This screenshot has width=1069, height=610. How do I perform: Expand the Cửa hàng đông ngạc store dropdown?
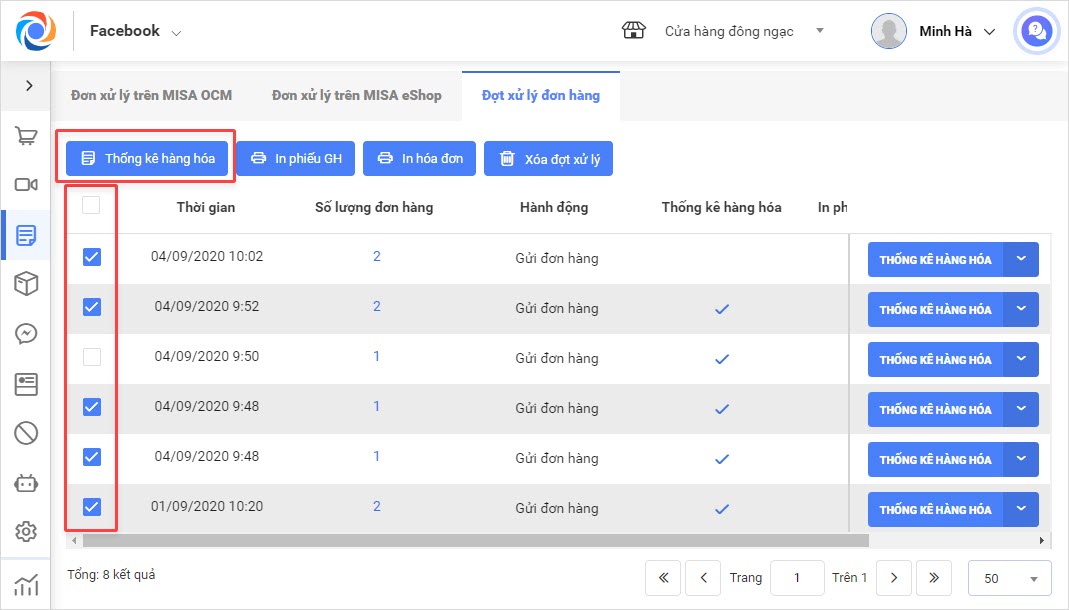[x=820, y=31]
